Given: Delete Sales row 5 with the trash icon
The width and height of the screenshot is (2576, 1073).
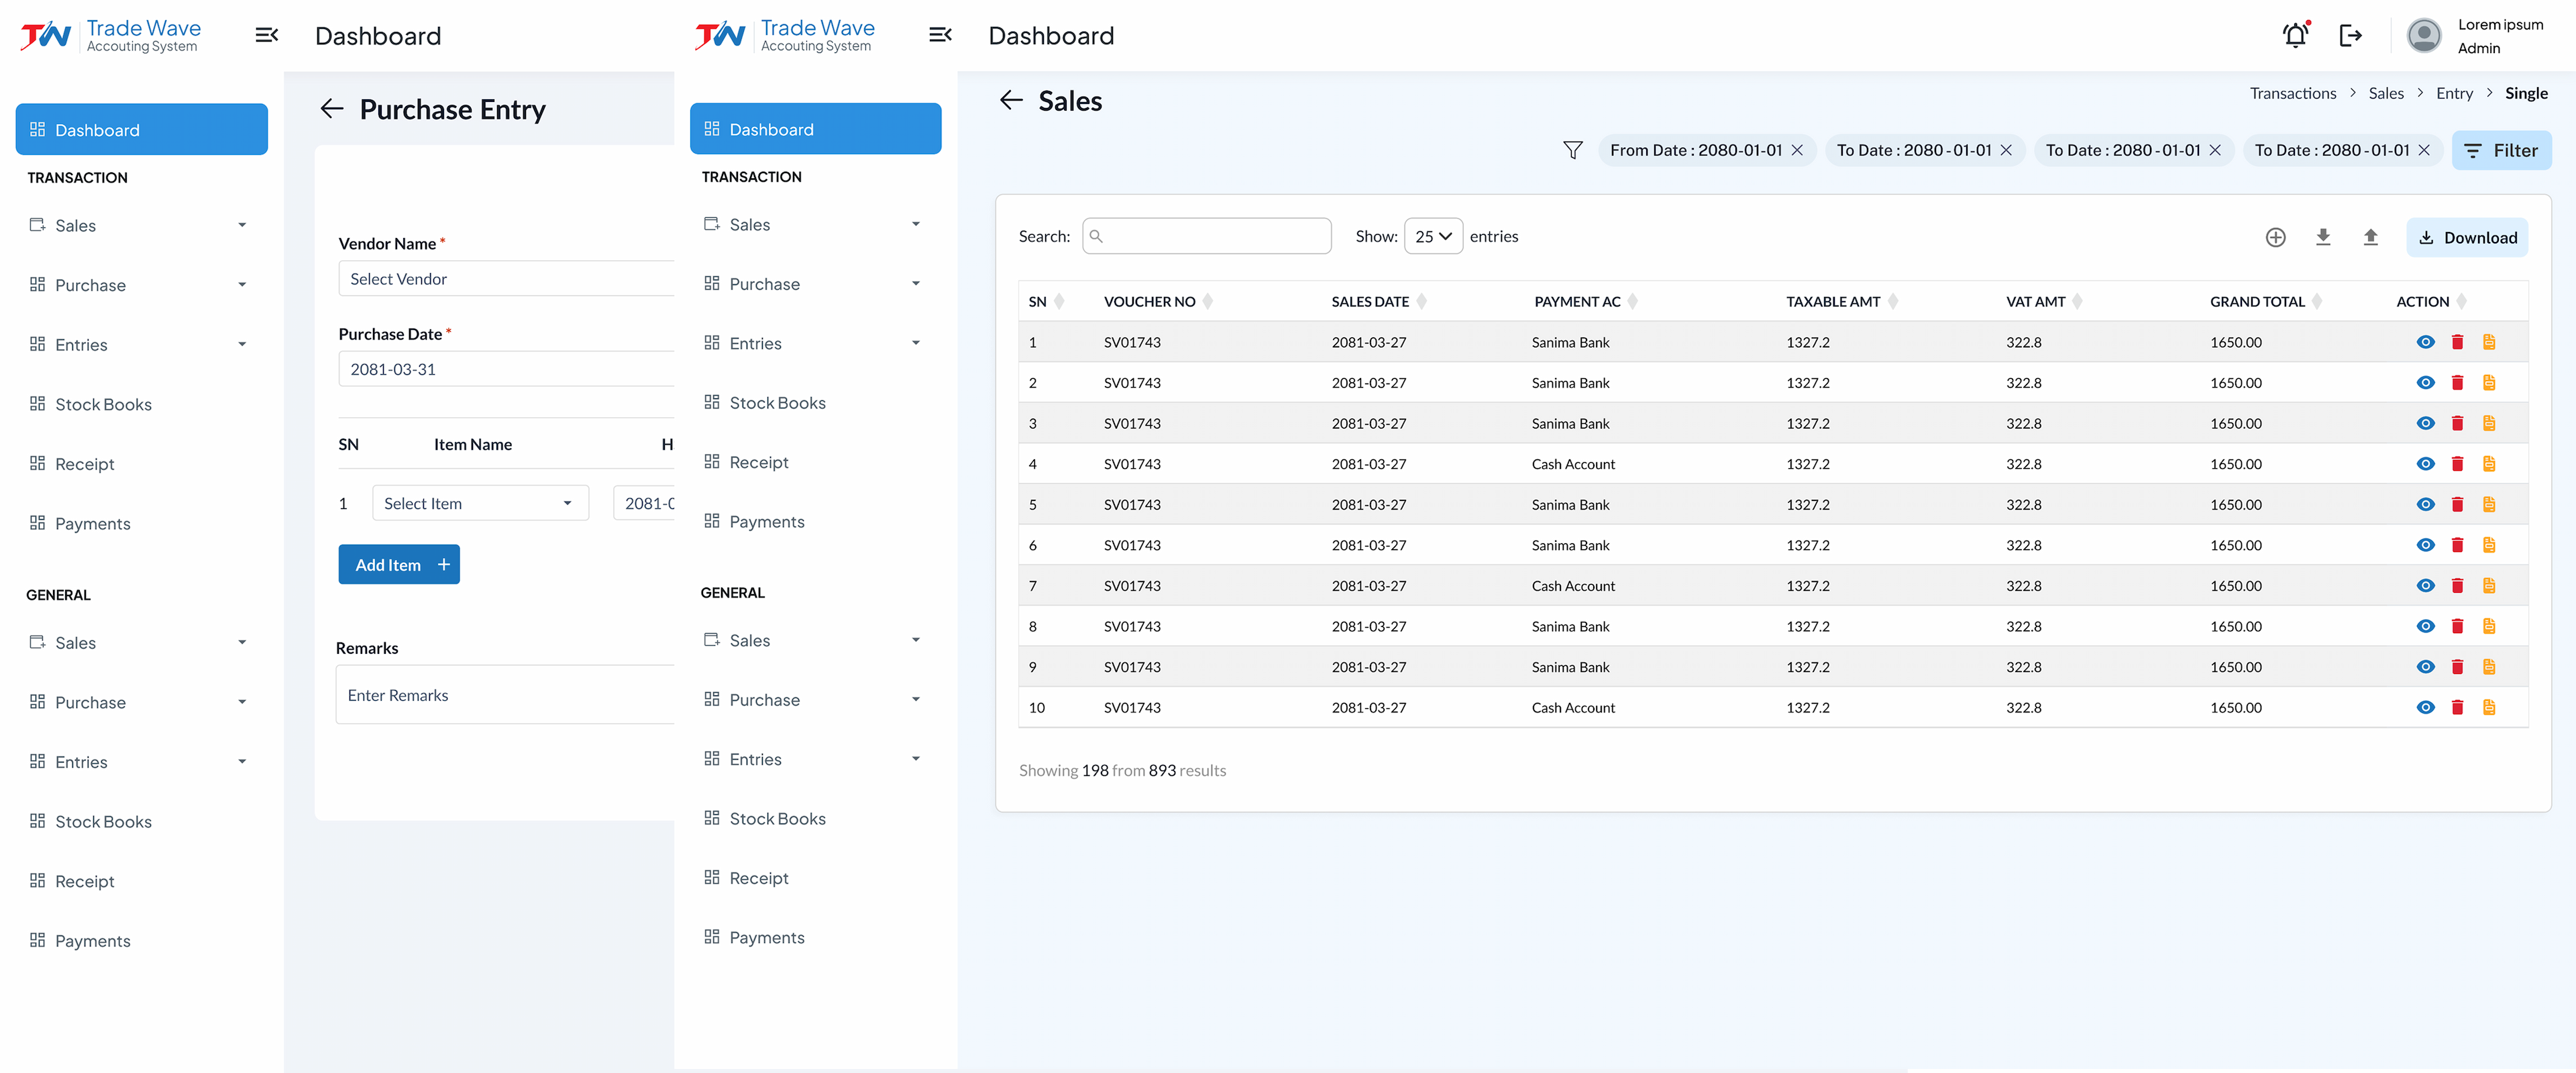Looking at the screenshot, I should (2457, 505).
